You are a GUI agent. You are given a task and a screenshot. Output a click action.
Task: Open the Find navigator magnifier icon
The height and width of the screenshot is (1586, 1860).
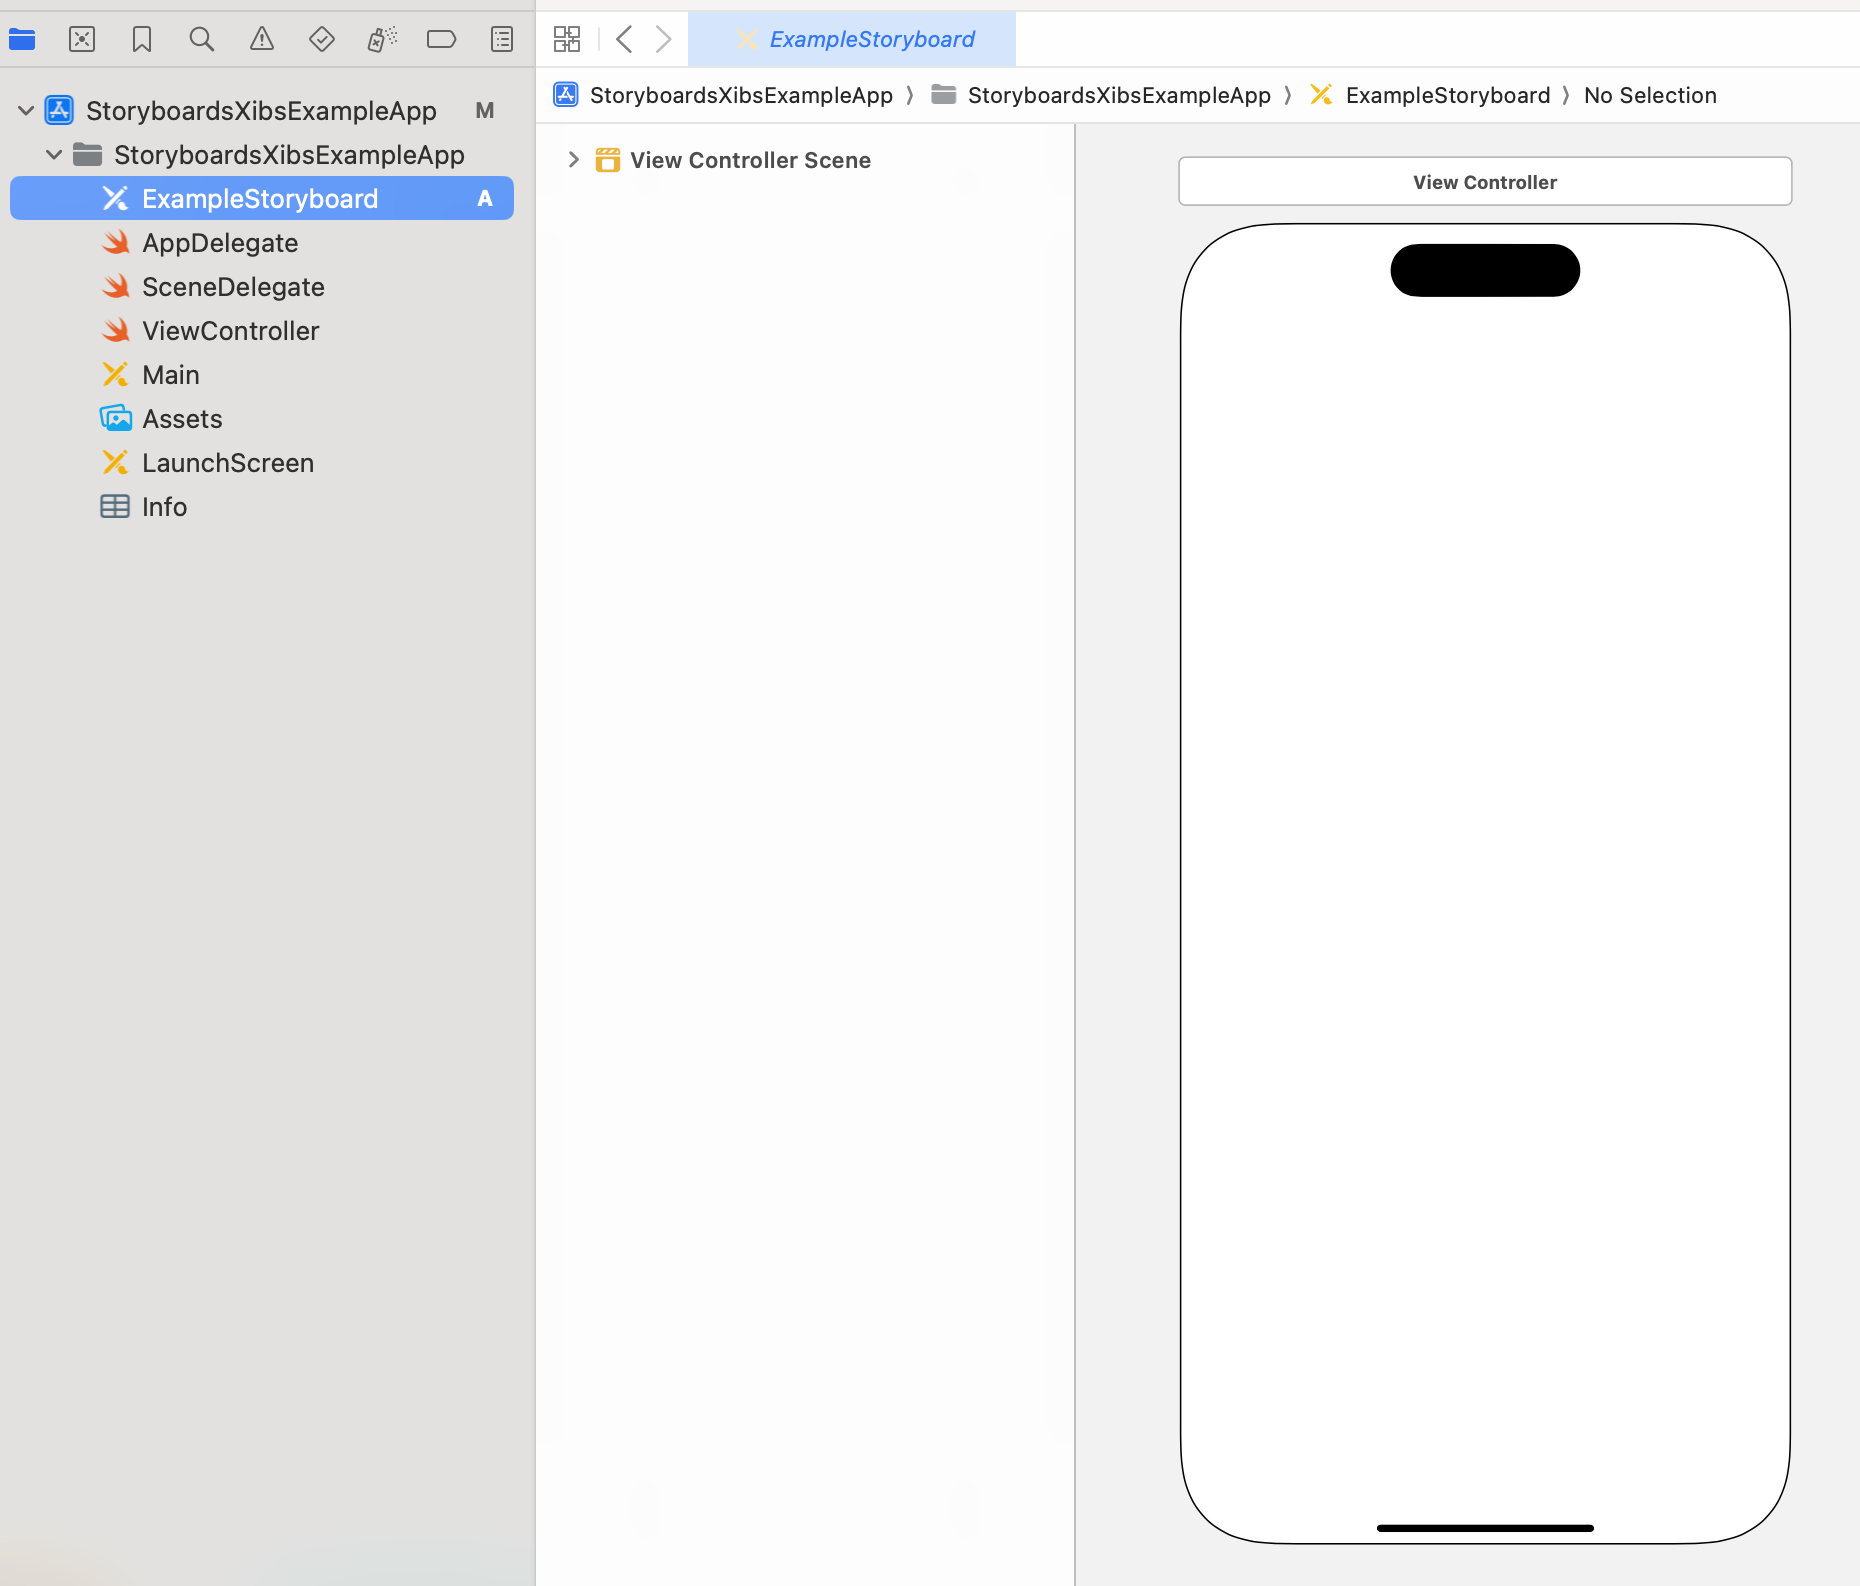click(x=202, y=39)
